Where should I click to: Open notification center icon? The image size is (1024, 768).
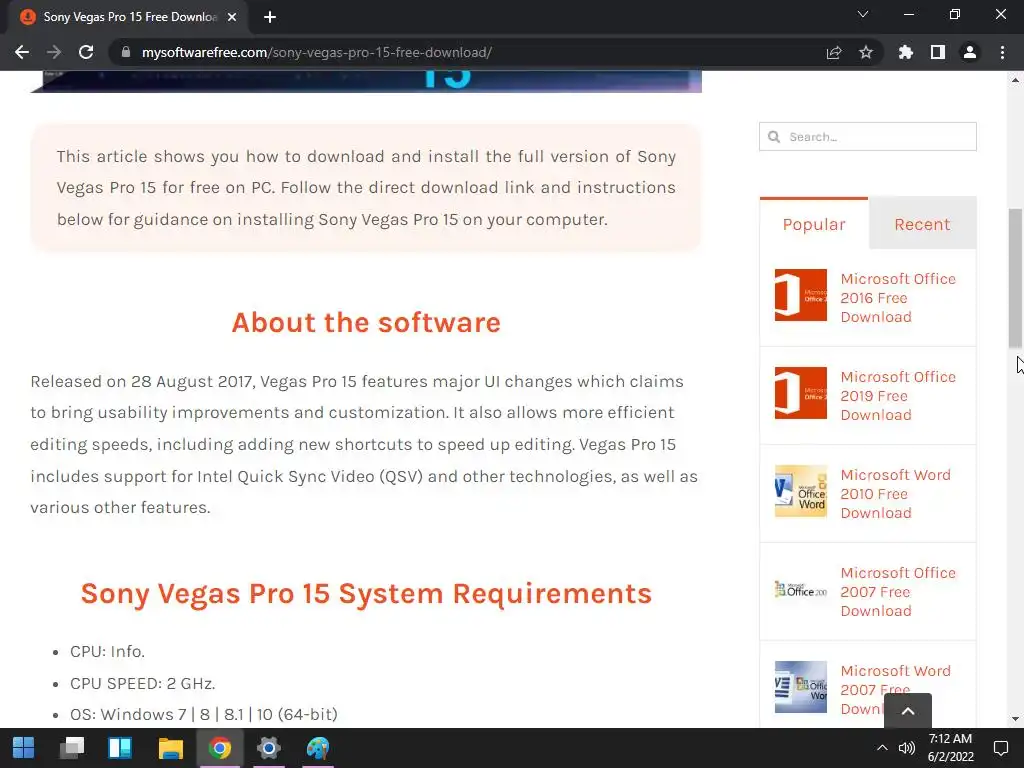point(1000,748)
